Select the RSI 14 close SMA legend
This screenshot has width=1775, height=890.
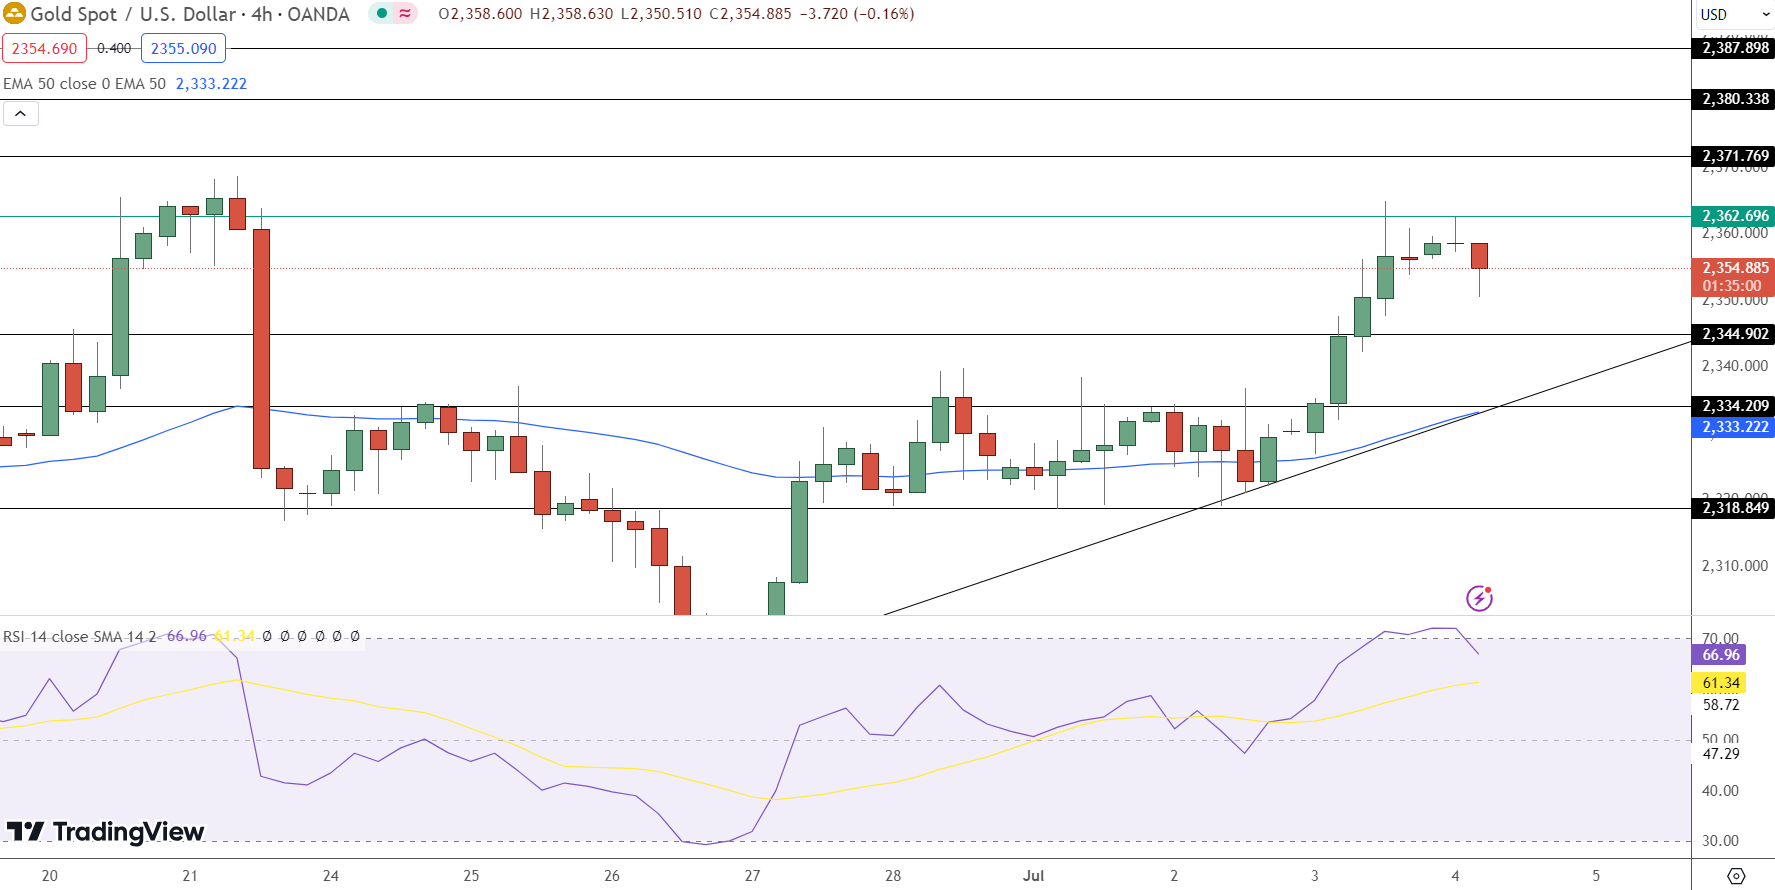80,636
